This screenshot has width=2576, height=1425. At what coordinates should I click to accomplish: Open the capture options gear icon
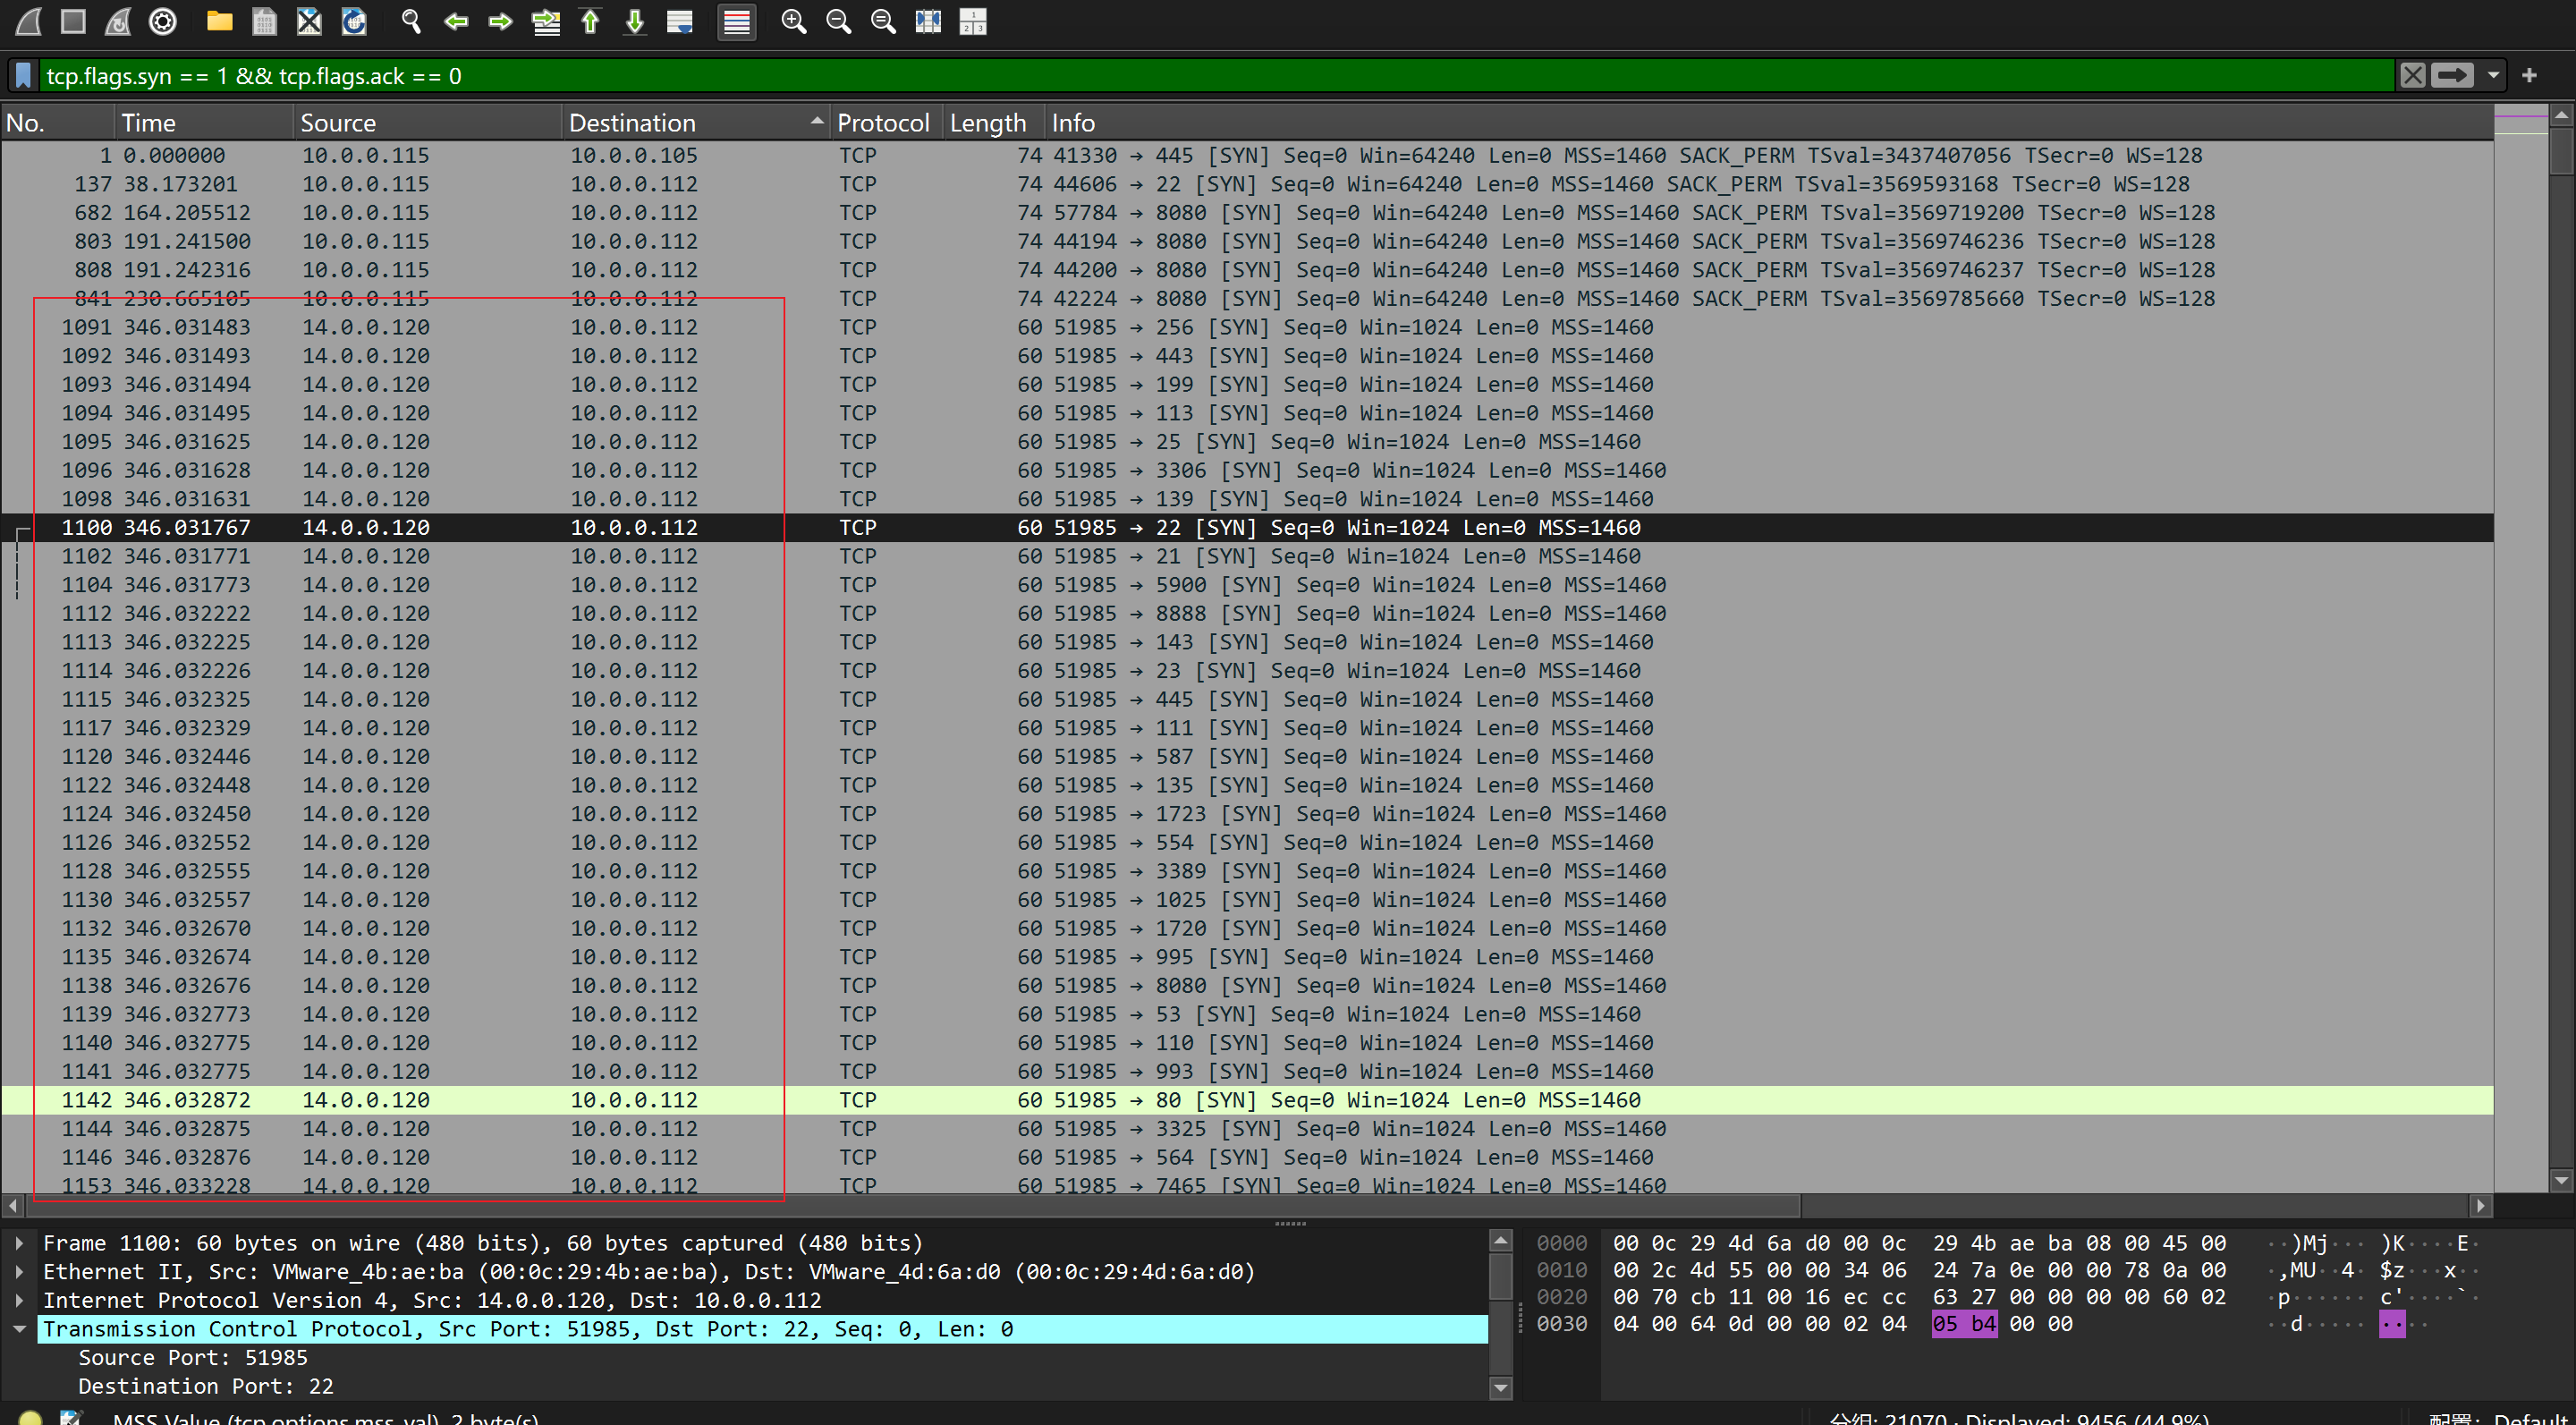pos(163,21)
